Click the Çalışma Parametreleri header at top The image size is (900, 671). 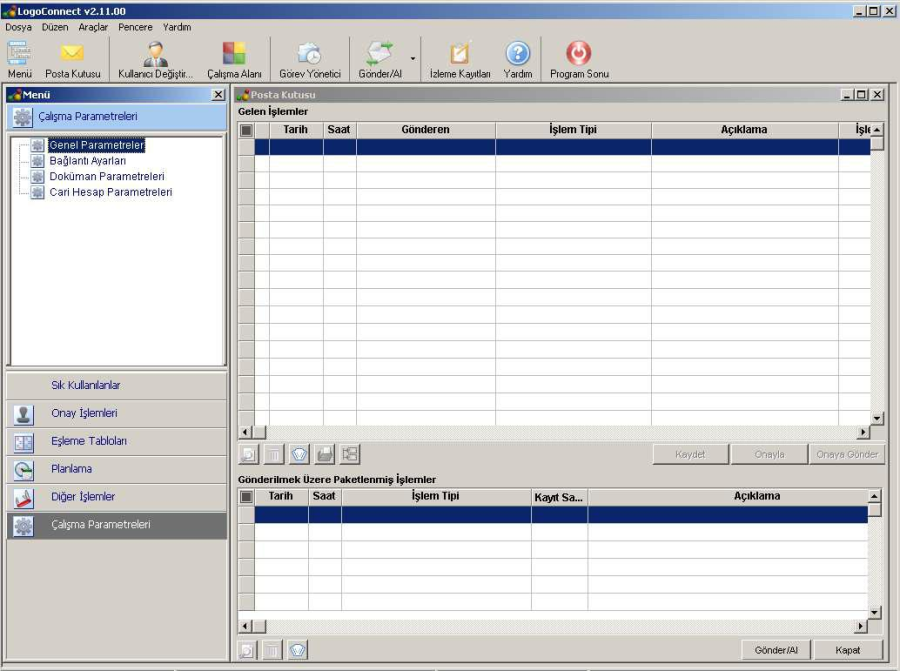coord(117,117)
